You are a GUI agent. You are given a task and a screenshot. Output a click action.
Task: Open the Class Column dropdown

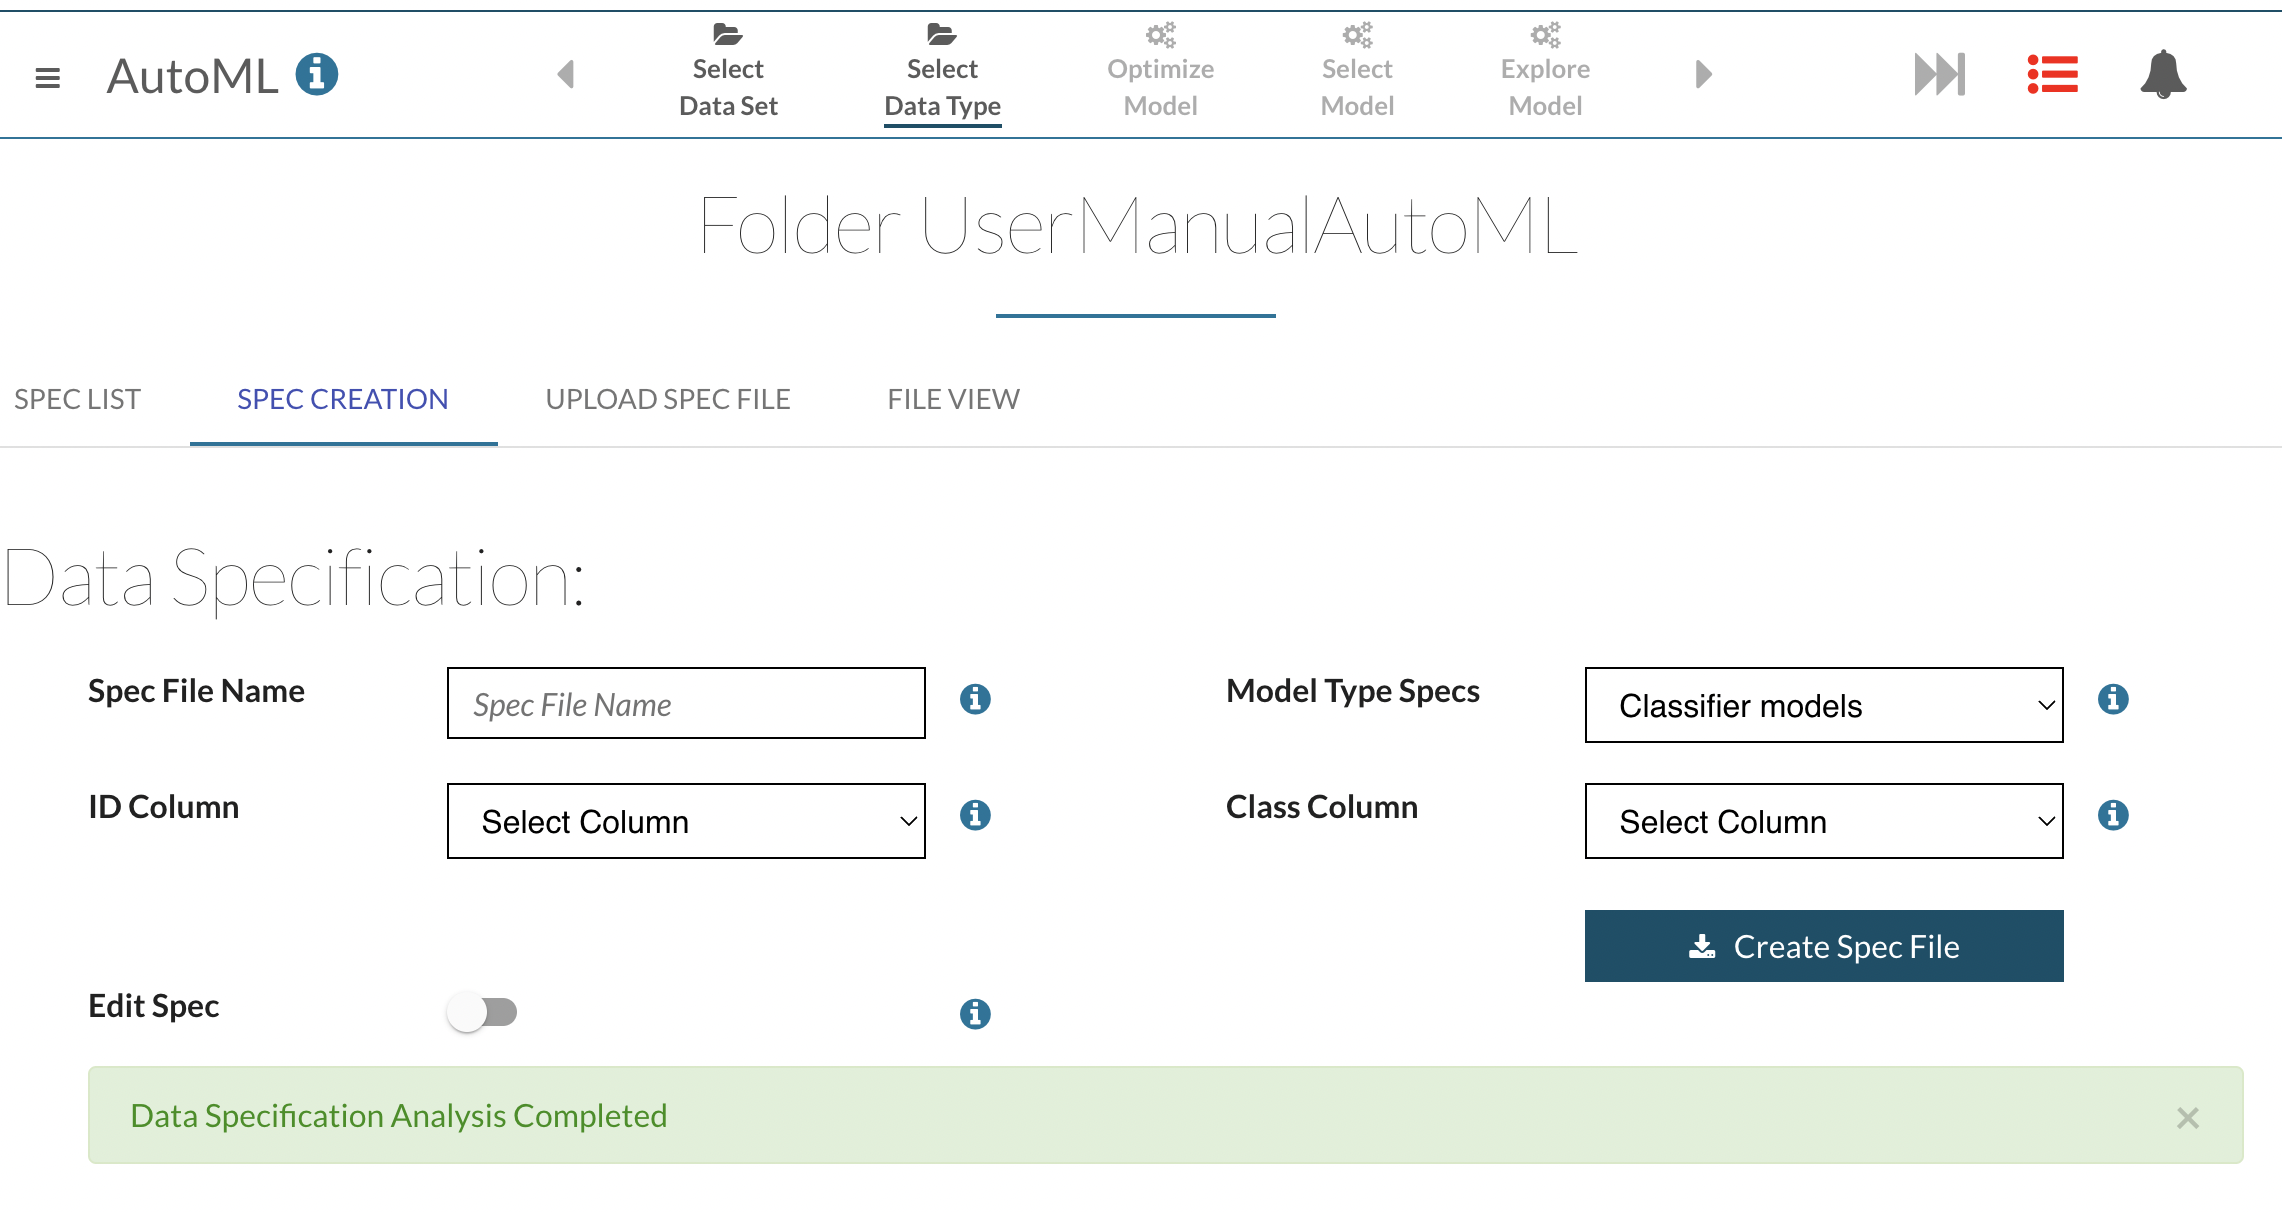[x=1823, y=821]
